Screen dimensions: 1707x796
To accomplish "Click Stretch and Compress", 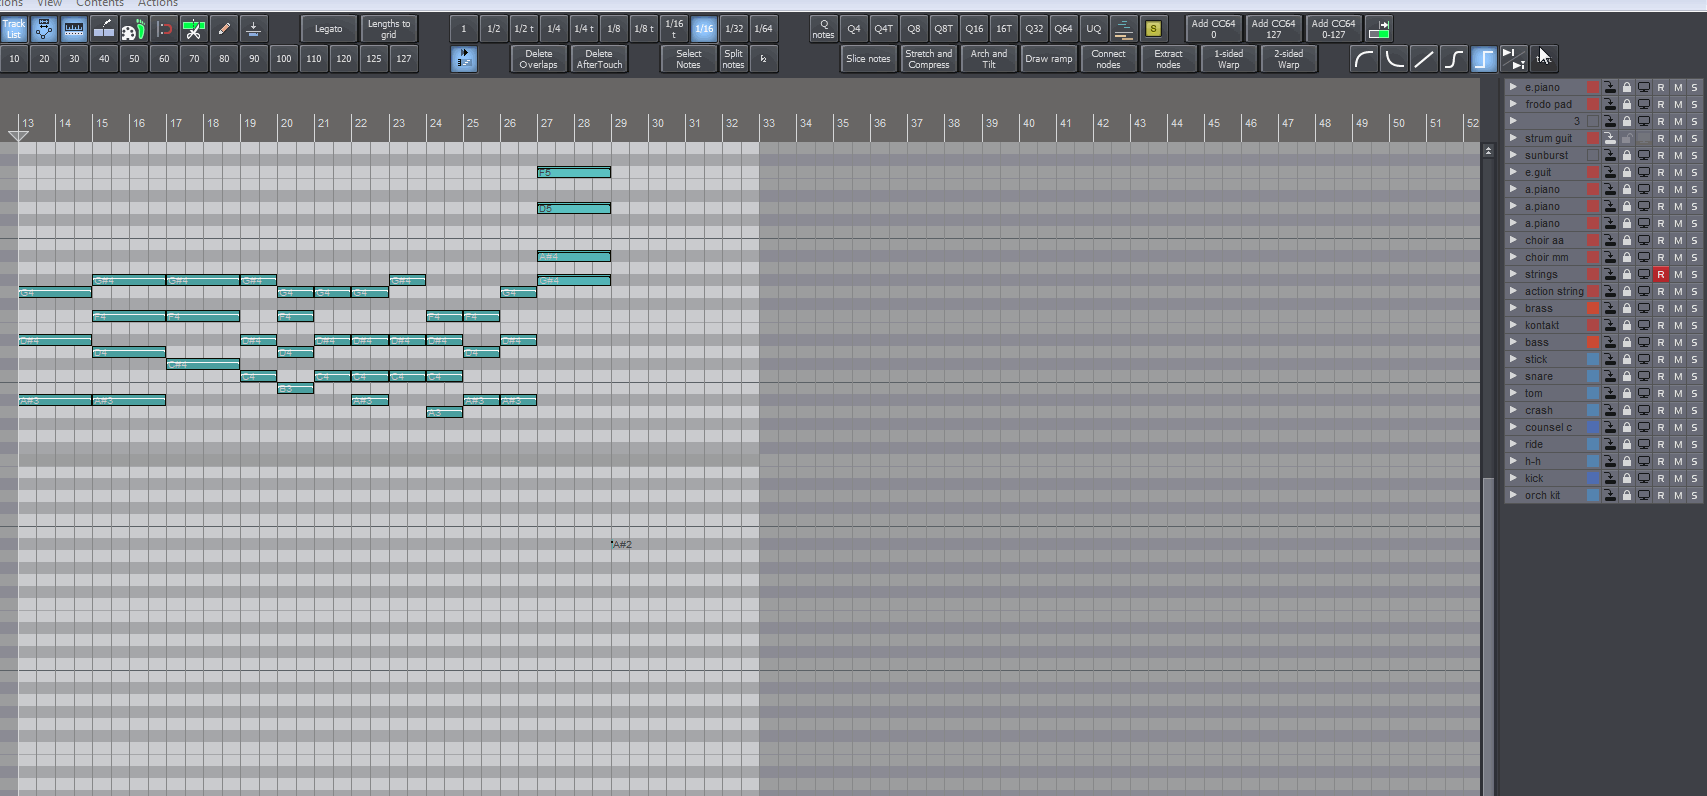I will pyautogui.click(x=929, y=59).
